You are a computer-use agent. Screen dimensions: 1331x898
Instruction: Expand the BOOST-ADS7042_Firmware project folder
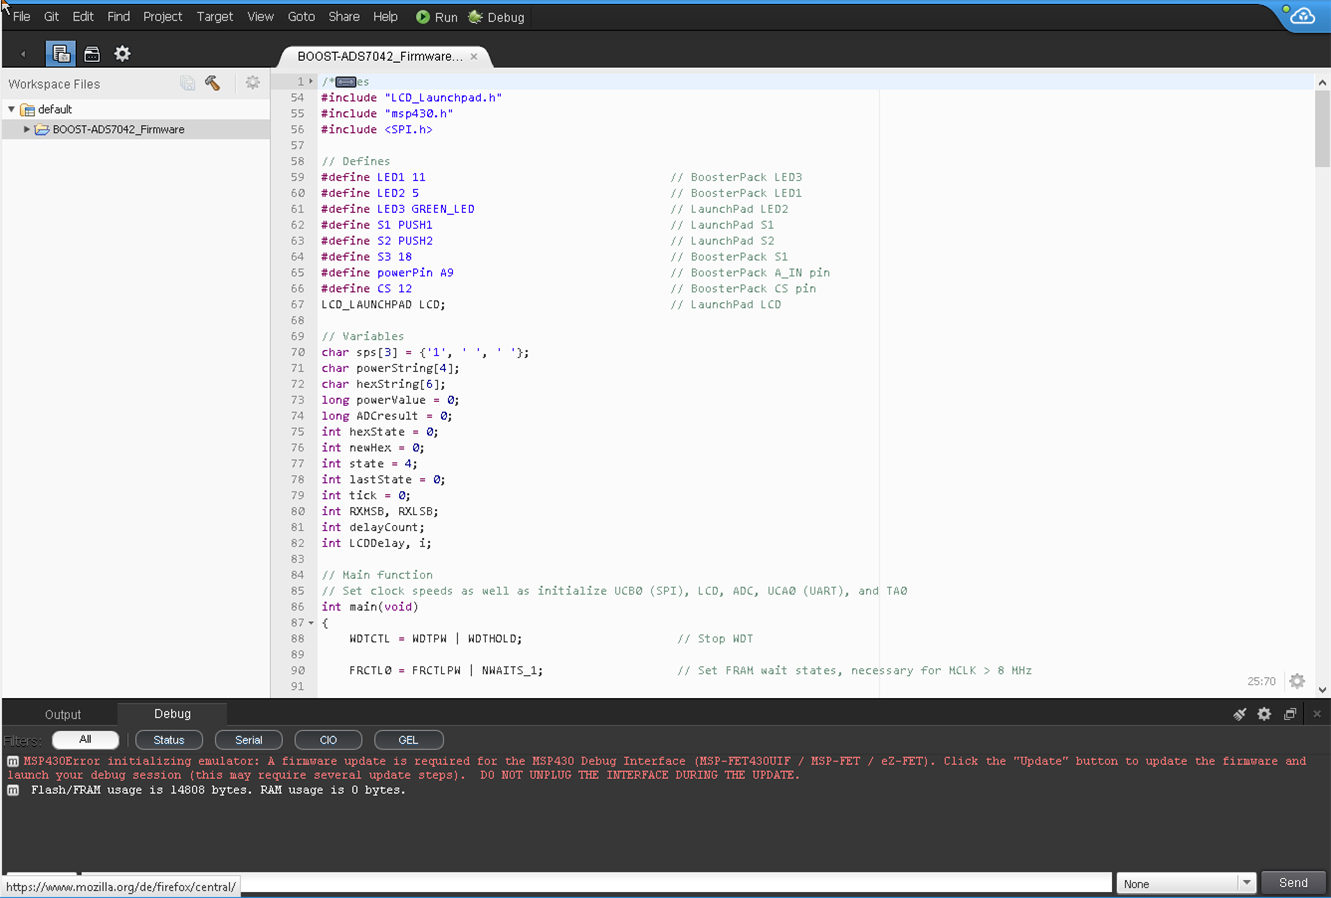[27, 130]
